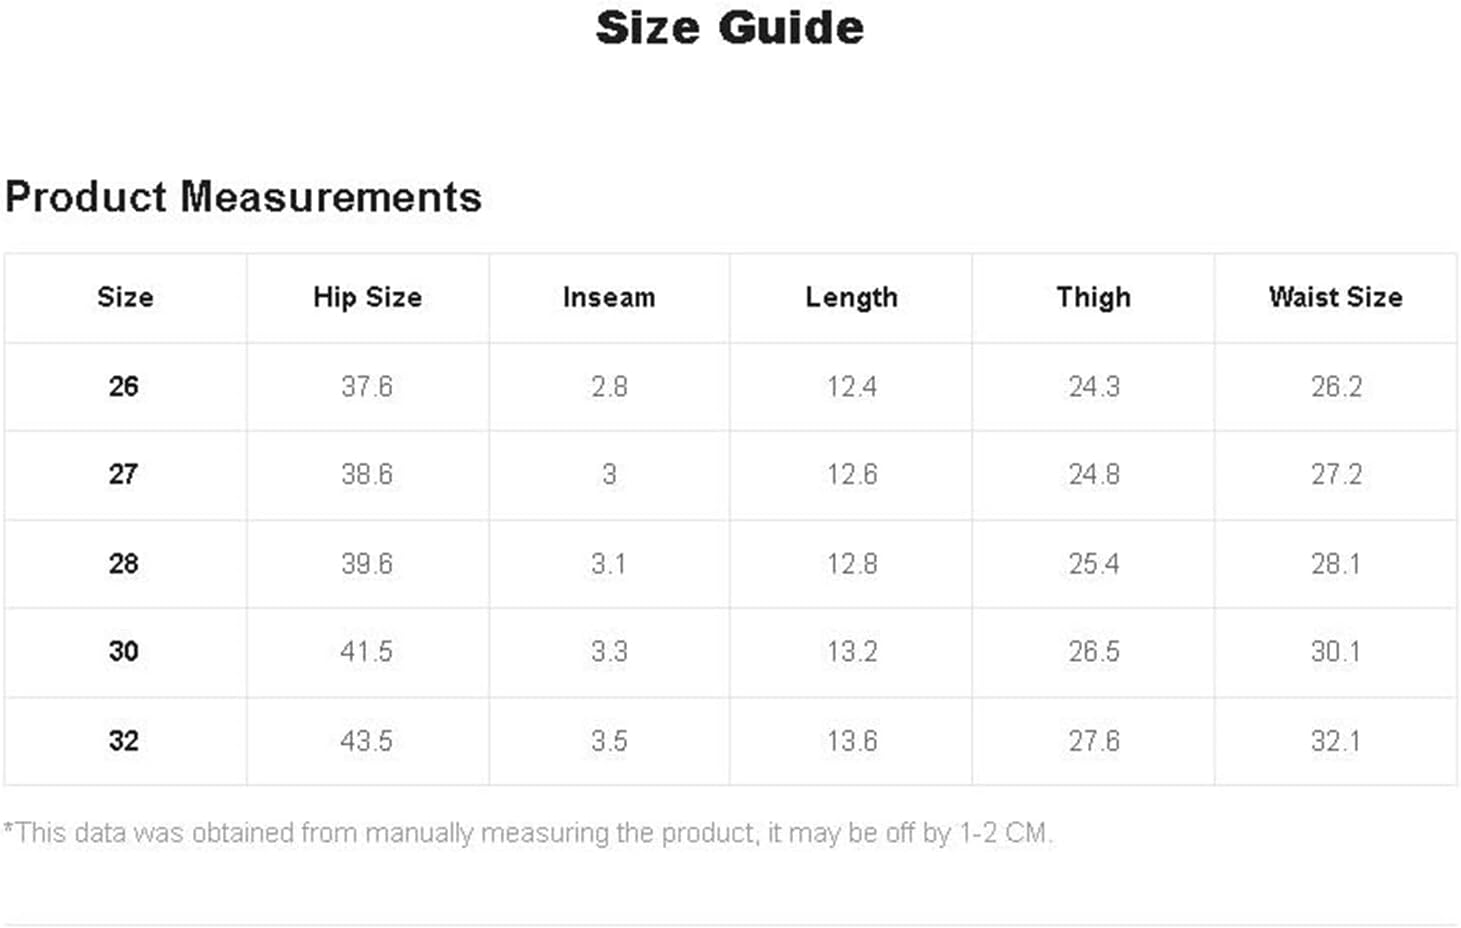Click the Thigh column header
The width and height of the screenshot is (1461, 928).
click(1094, 297)
